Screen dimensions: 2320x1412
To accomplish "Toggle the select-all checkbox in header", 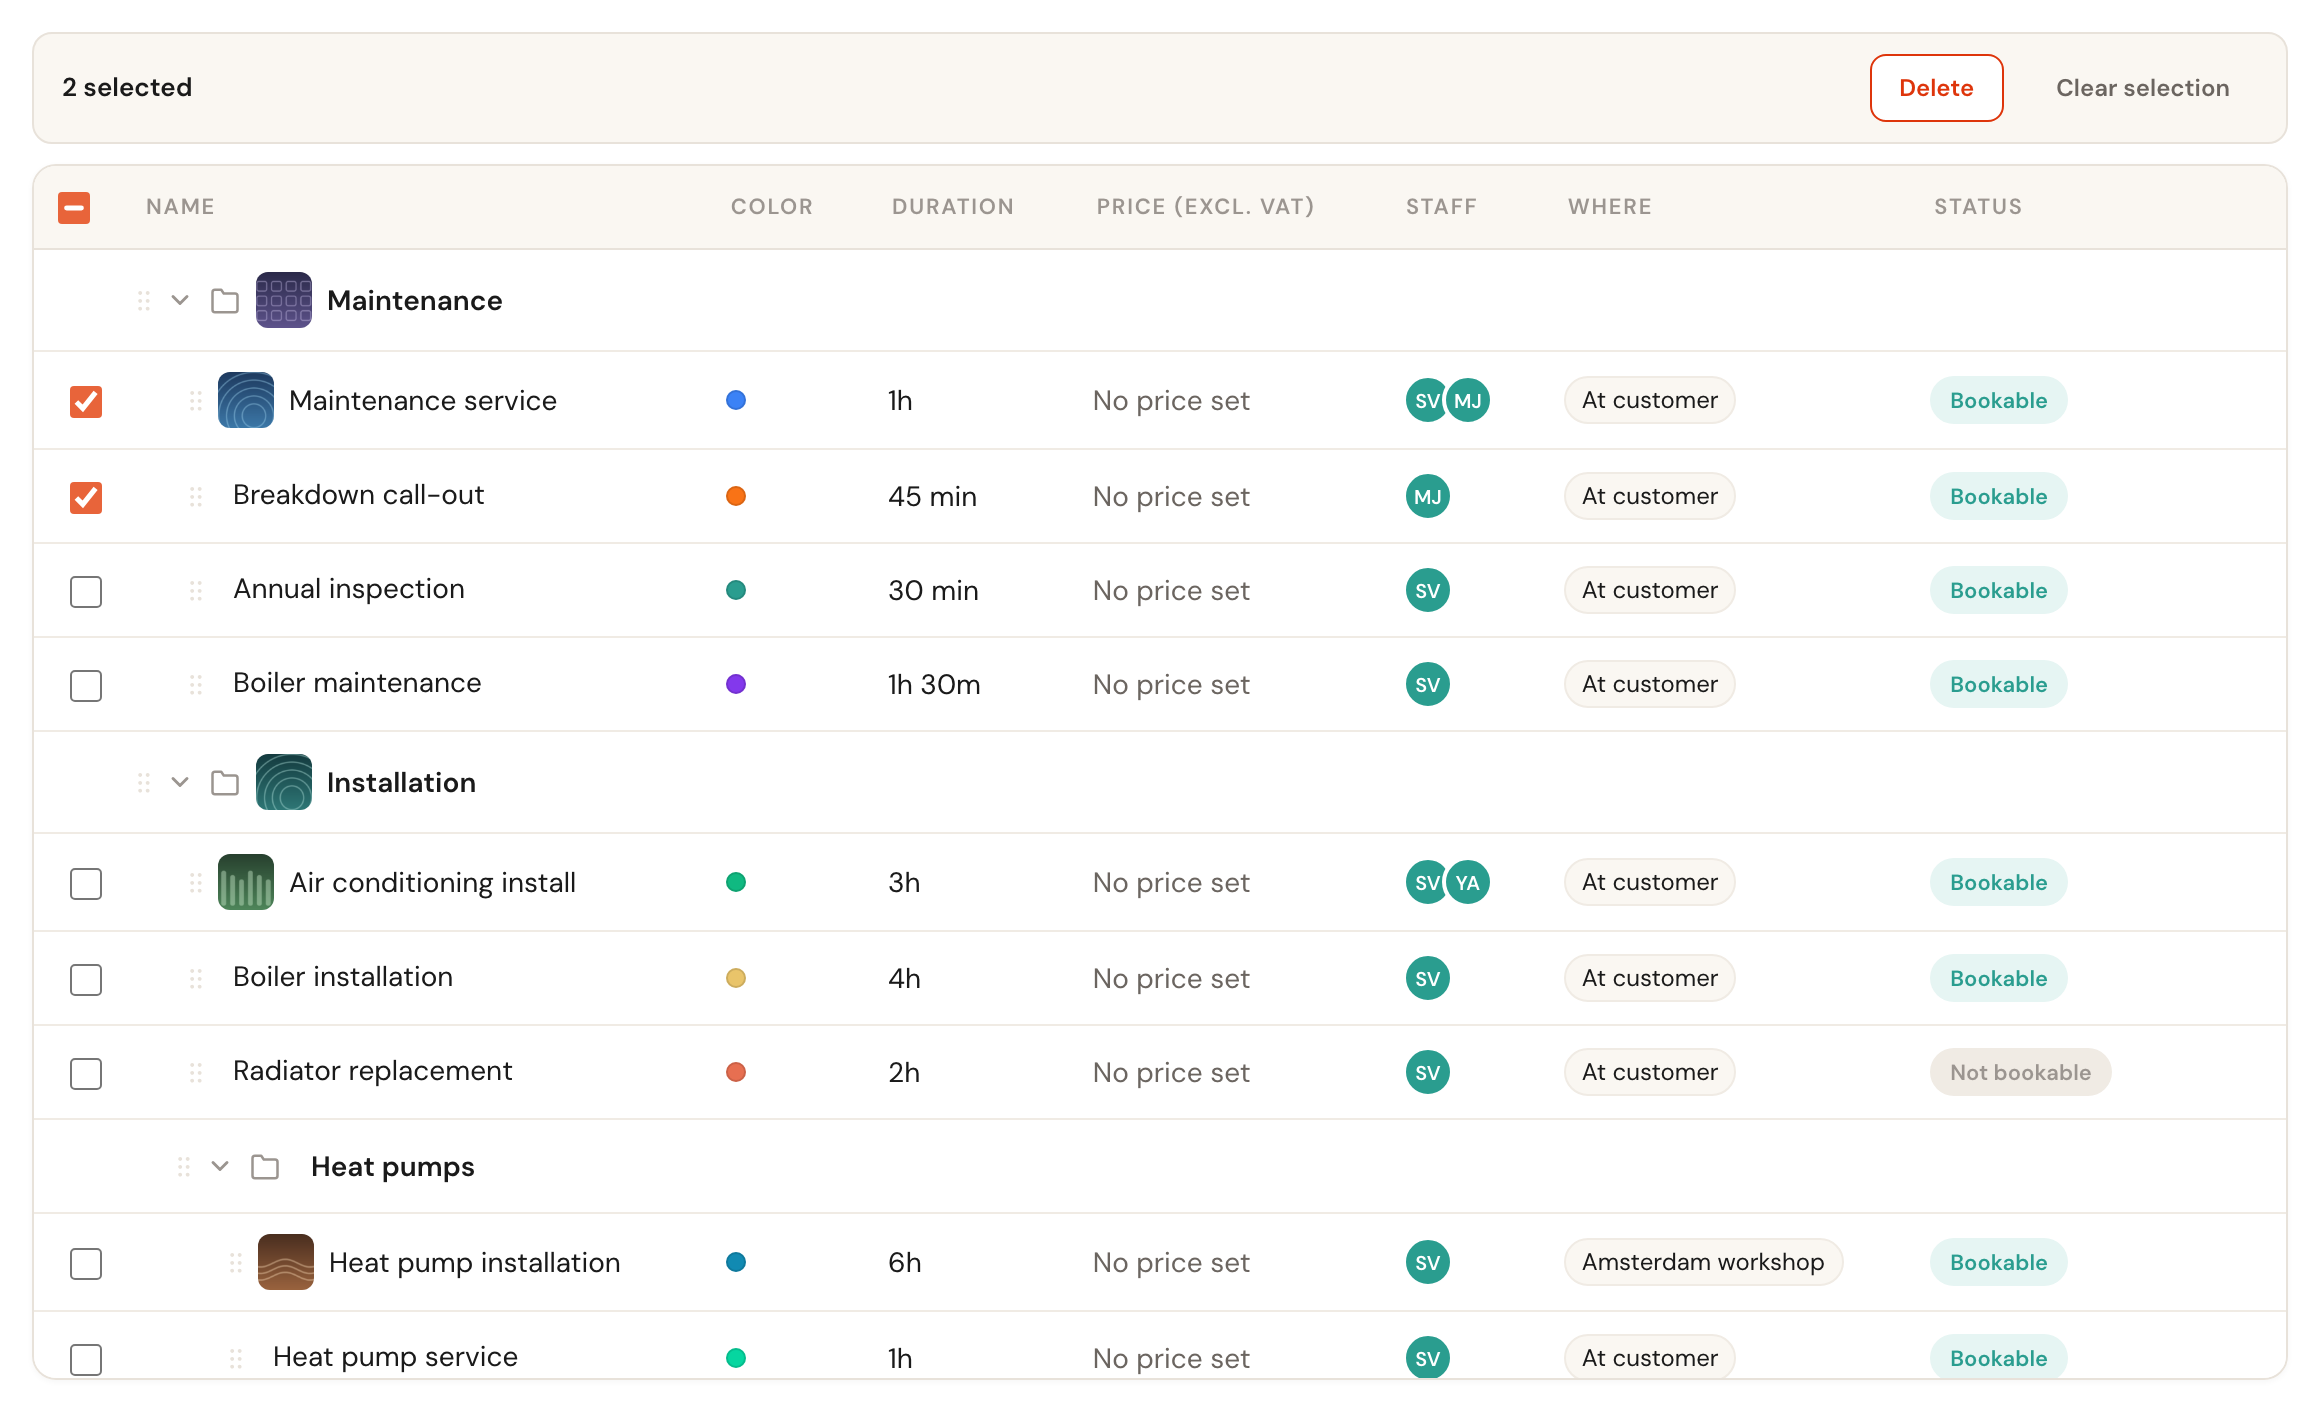I will [x=74, y=207].
